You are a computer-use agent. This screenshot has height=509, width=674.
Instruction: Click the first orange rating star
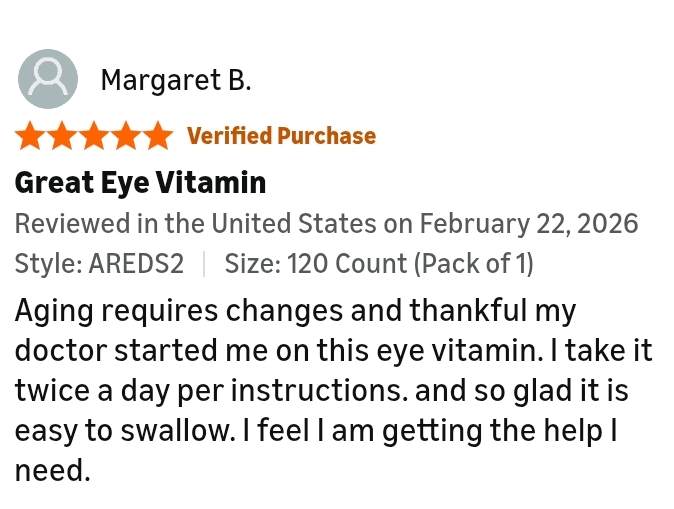[30, 136]
